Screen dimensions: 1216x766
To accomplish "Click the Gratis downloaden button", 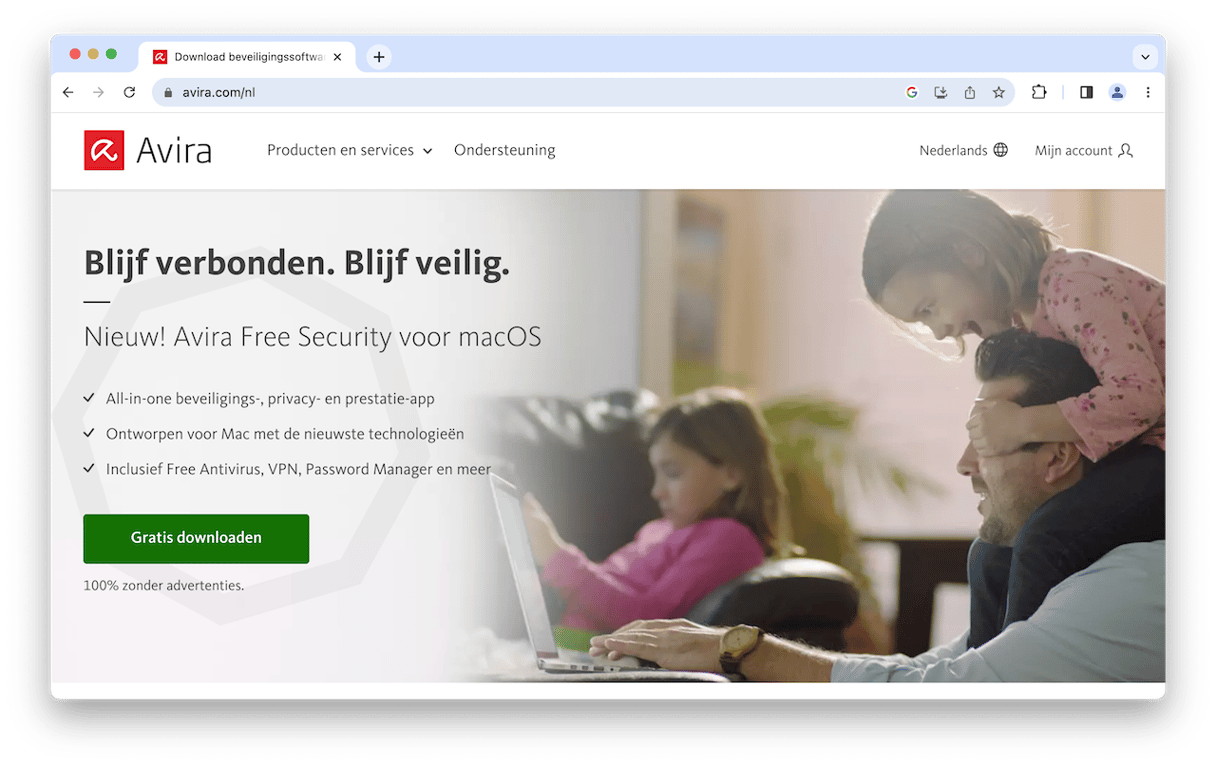I will point(196,538).
